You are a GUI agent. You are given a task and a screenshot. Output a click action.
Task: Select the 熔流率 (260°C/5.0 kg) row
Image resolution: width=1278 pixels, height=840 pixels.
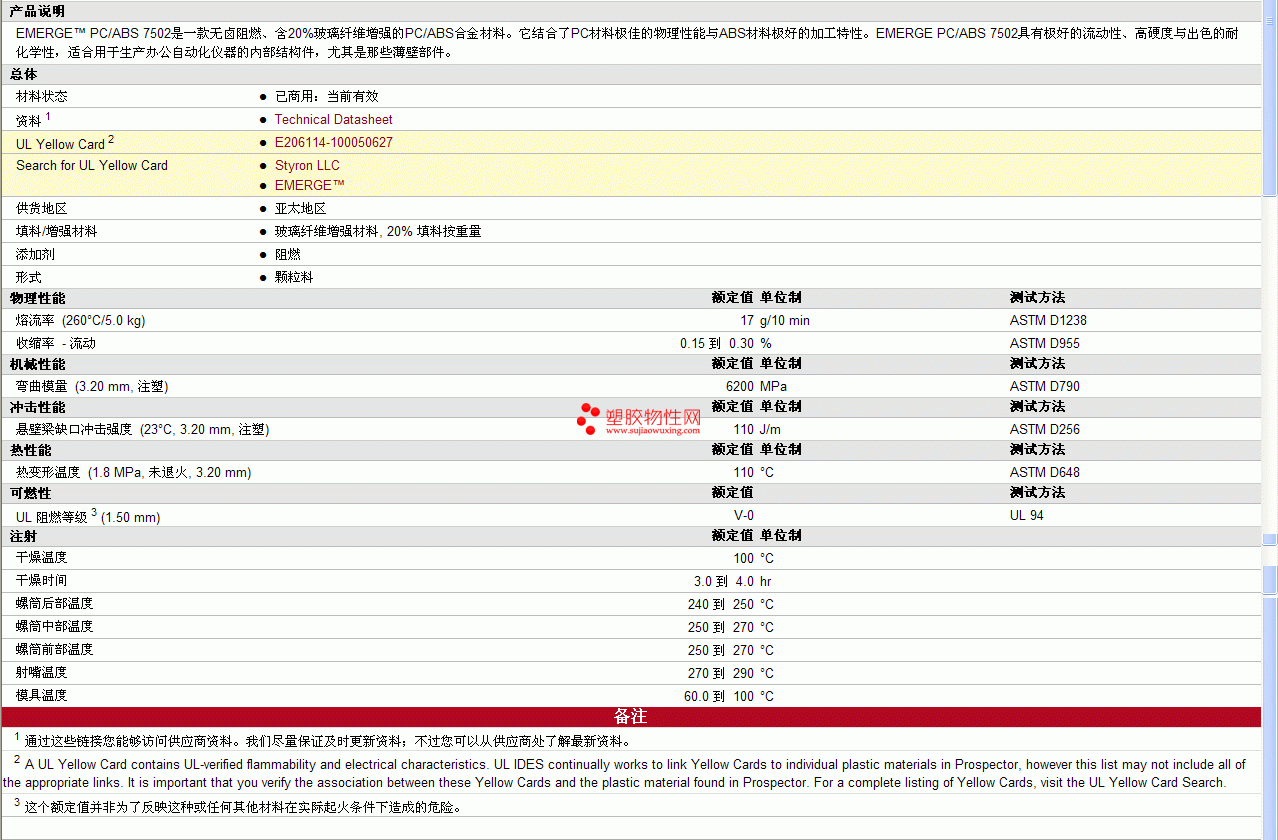tap(631, 321)
